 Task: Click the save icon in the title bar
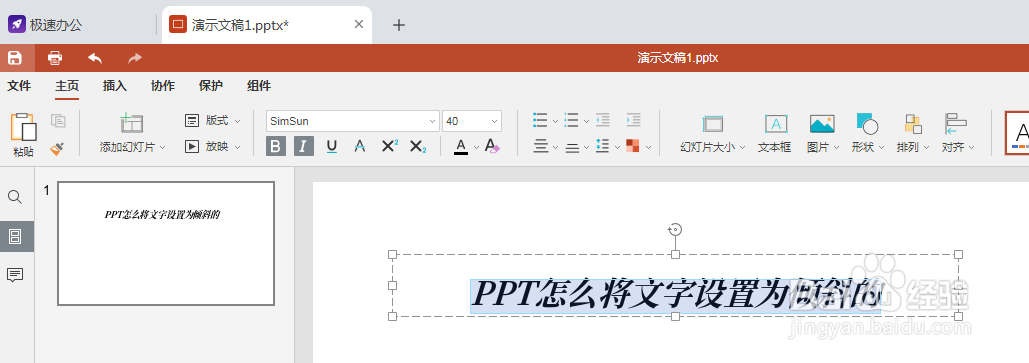14,58
